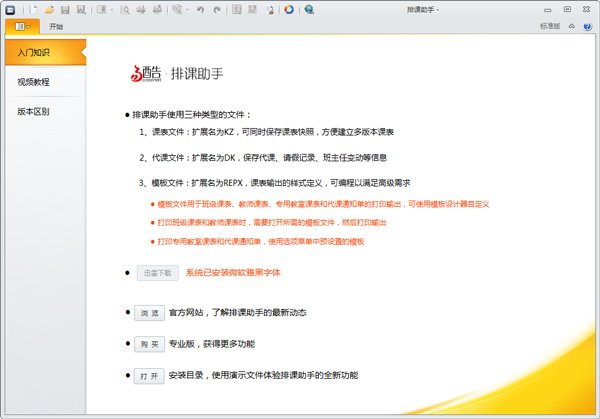Open the orange file menu dropdown button
This screenshot has width=600, height=419.
[22, 26]
